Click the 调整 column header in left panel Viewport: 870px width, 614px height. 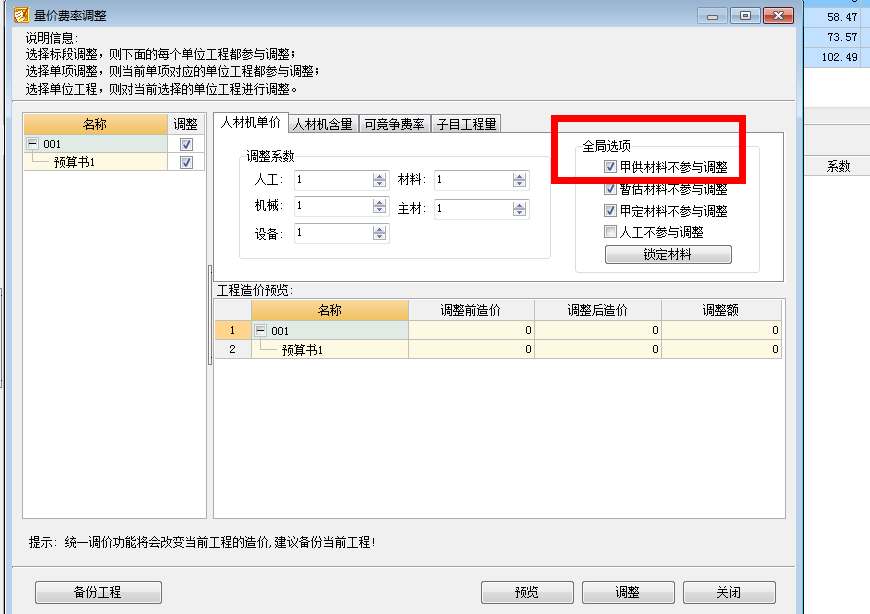click(x=186, y=124)
